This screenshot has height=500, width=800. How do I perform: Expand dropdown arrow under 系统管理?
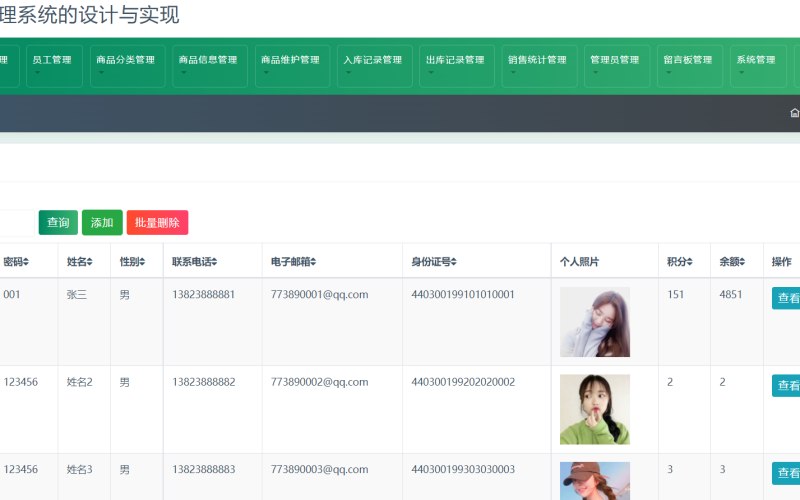[742, 72]
